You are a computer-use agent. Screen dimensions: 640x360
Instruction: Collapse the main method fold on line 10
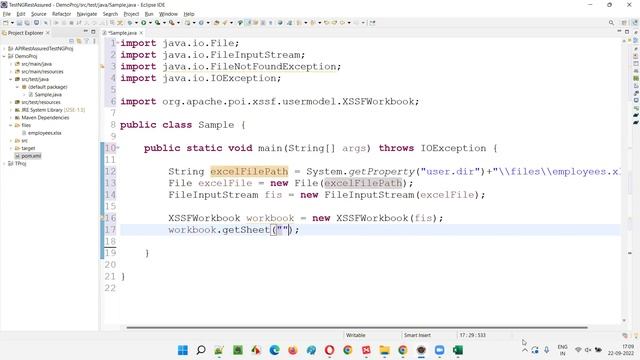click(118, 148)
